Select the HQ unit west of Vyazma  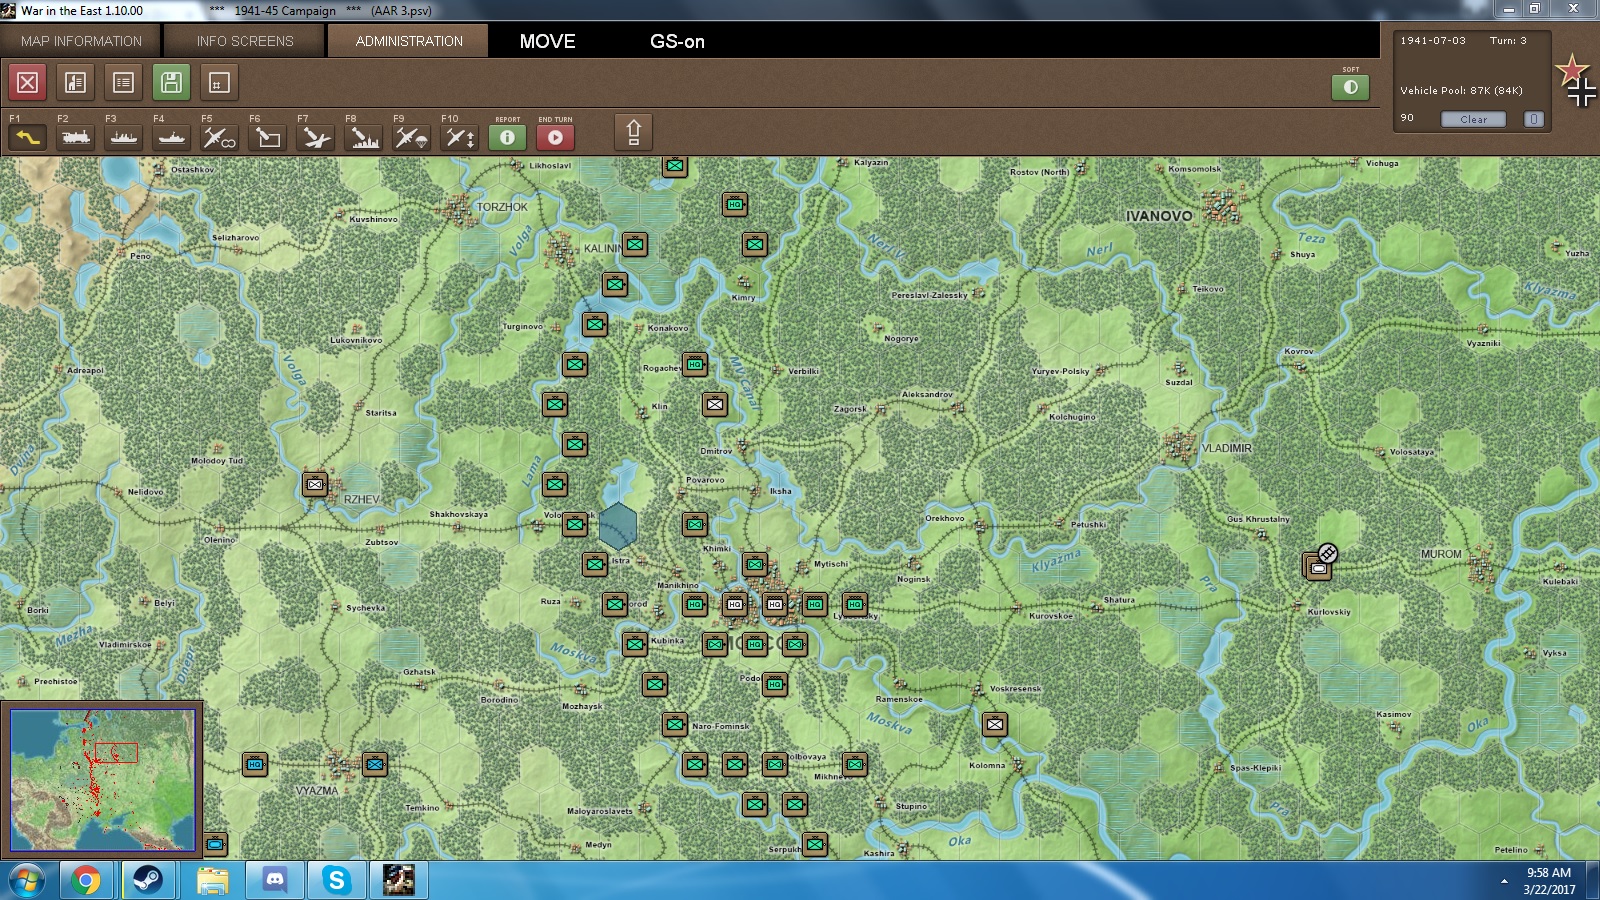coord(255,765)
